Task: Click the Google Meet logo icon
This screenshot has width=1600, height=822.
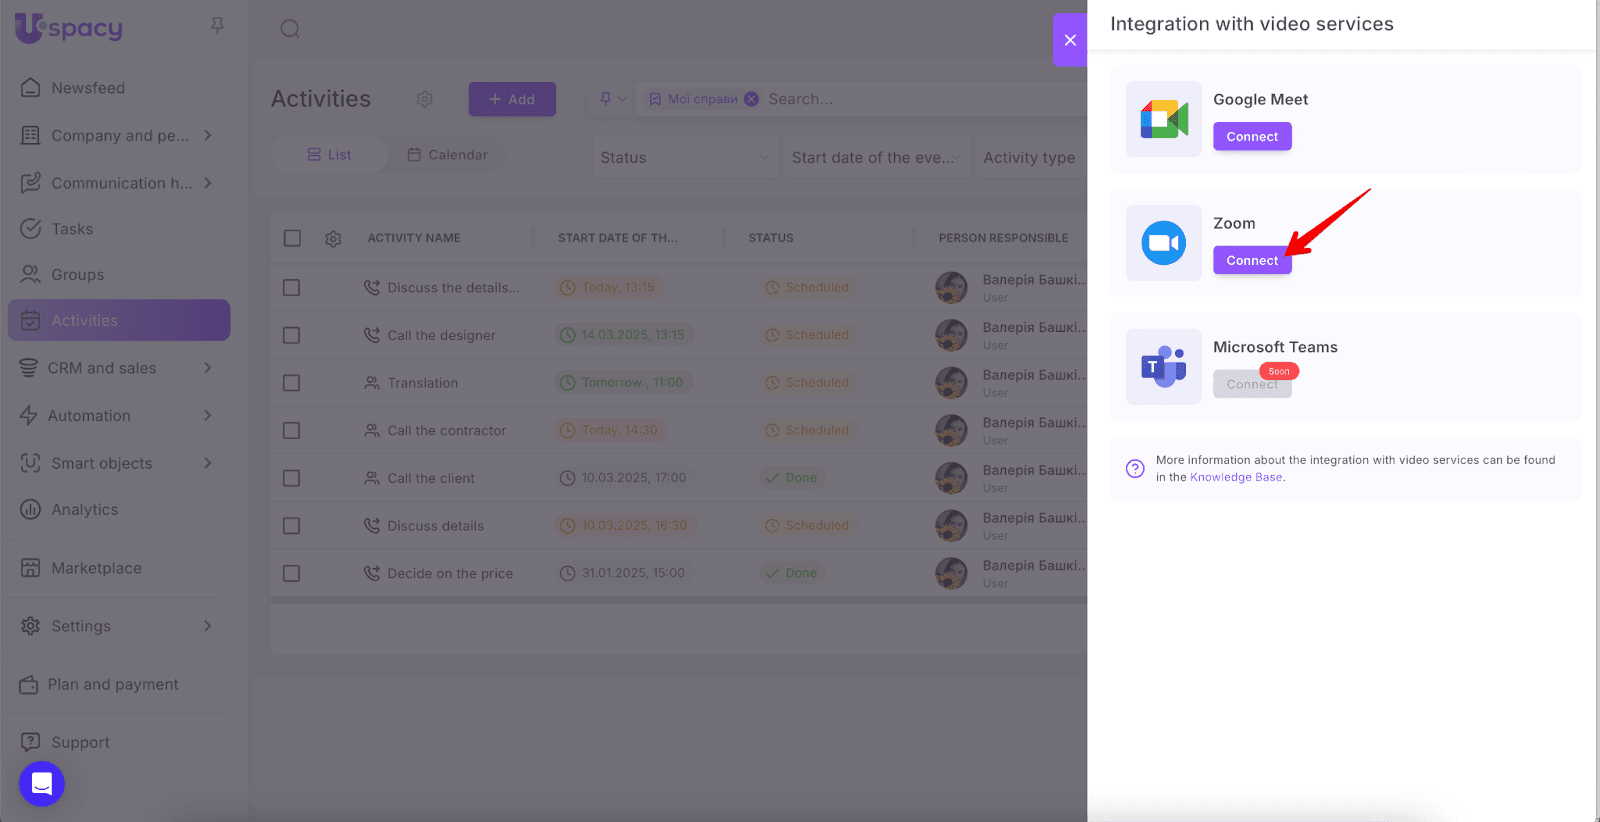Action: click(1164, 119)
